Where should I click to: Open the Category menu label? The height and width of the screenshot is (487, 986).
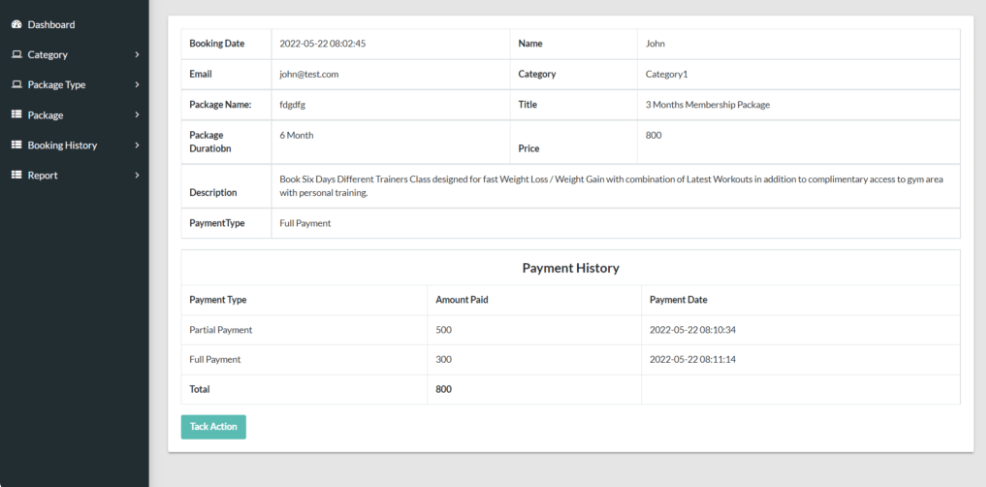[x=47, y=55]
